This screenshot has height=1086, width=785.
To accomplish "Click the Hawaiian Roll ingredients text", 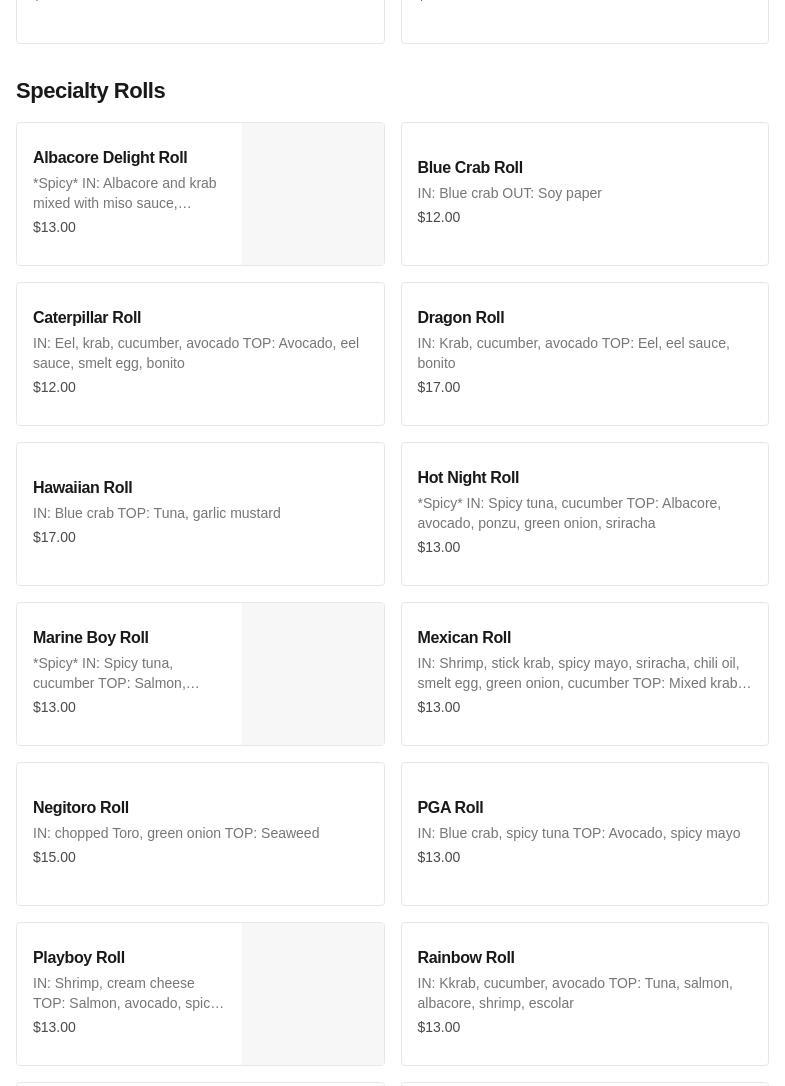I will click(157, 513).
